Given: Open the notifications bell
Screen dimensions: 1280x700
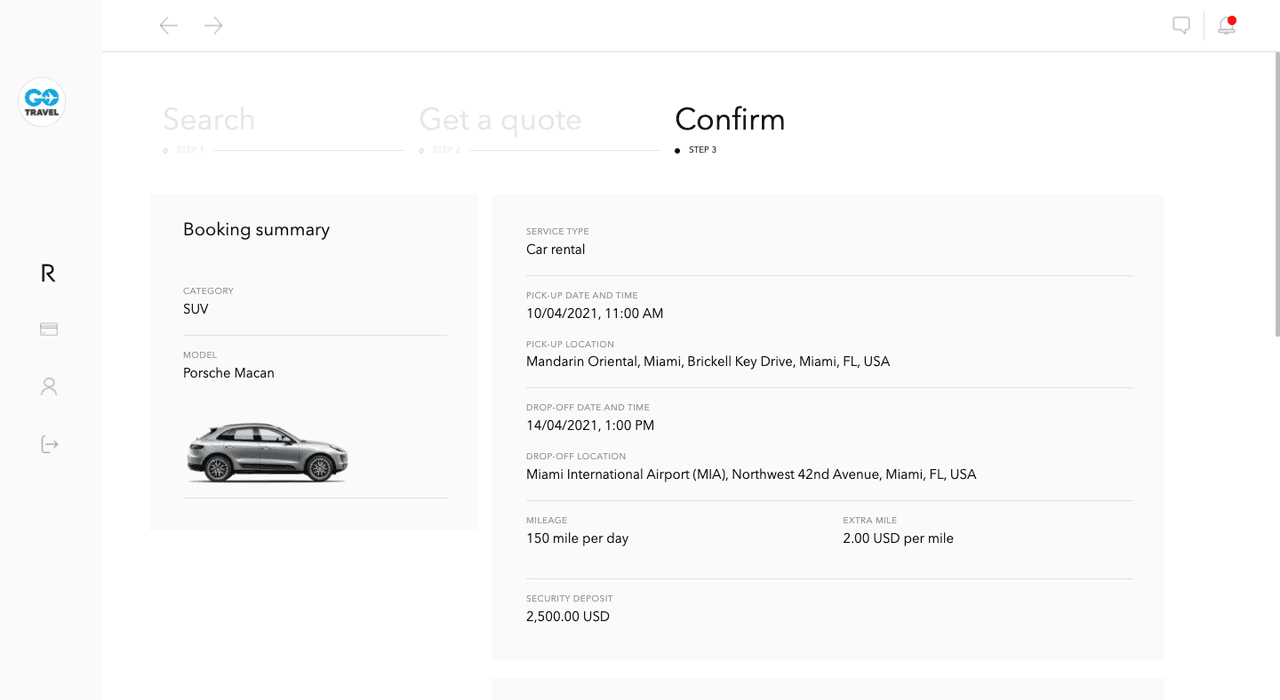Looking at the screenshot, I should (x=1226, y=26).
